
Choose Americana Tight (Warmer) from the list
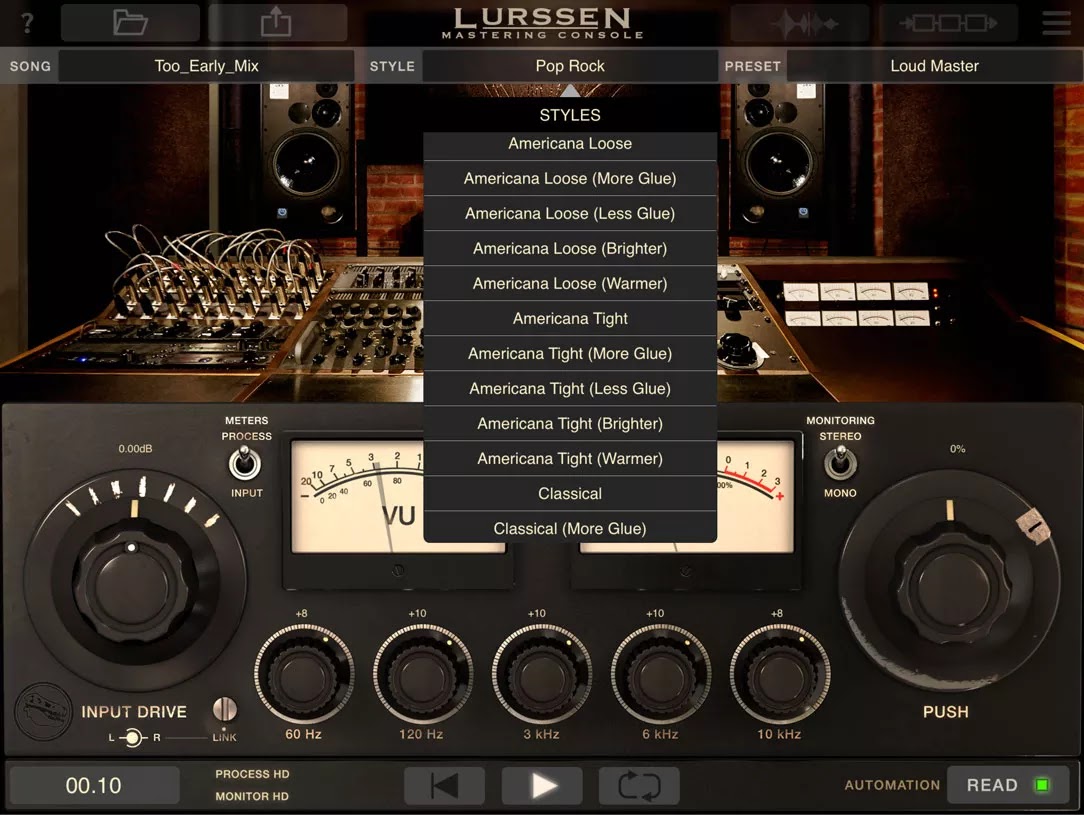(x=570, y=458)
